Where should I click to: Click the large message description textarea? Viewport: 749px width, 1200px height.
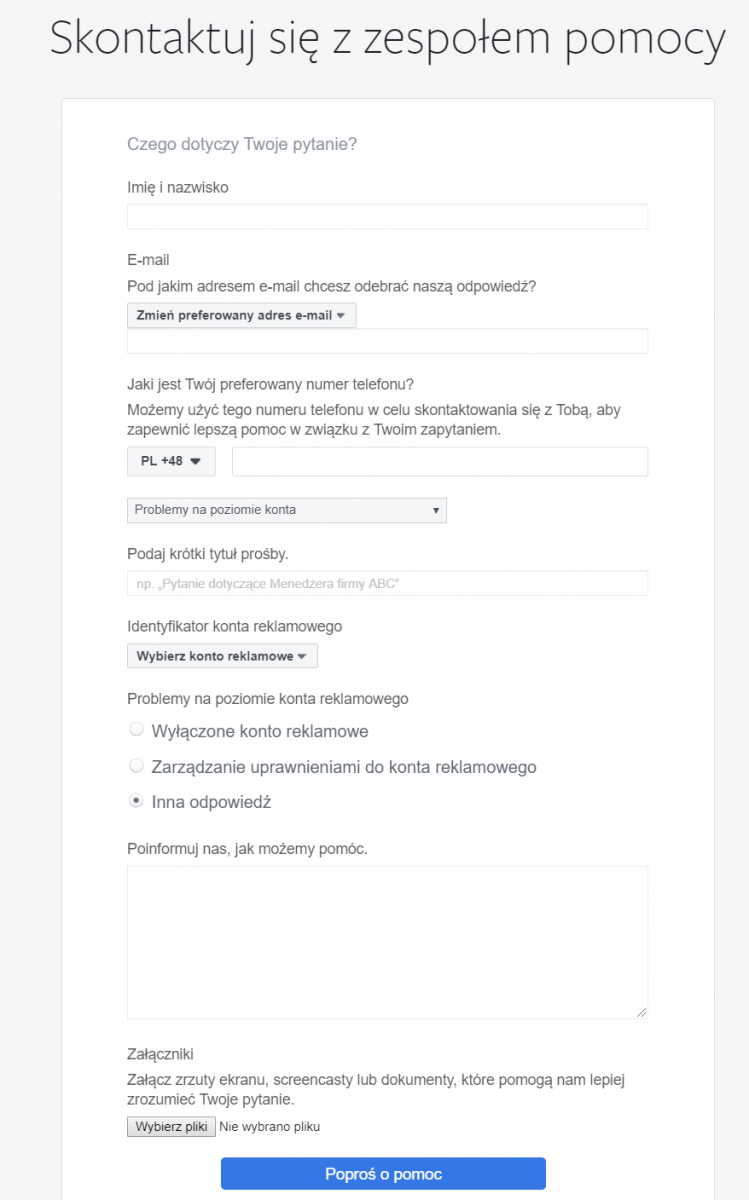(x=387, y=940)
